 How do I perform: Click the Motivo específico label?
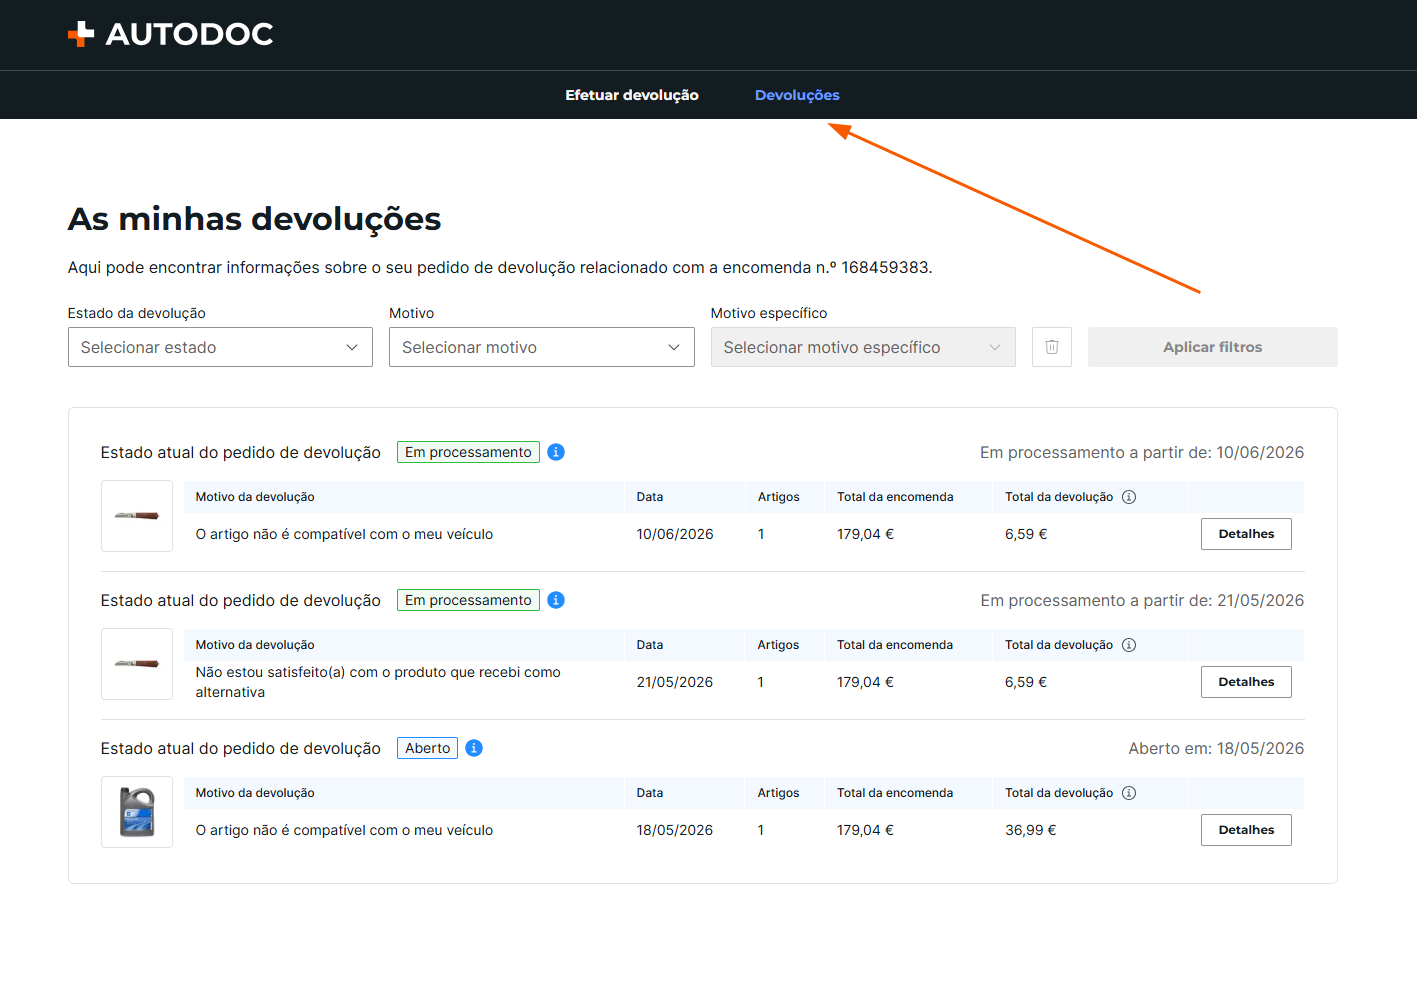pyautogui.click(x=769, y=313)
